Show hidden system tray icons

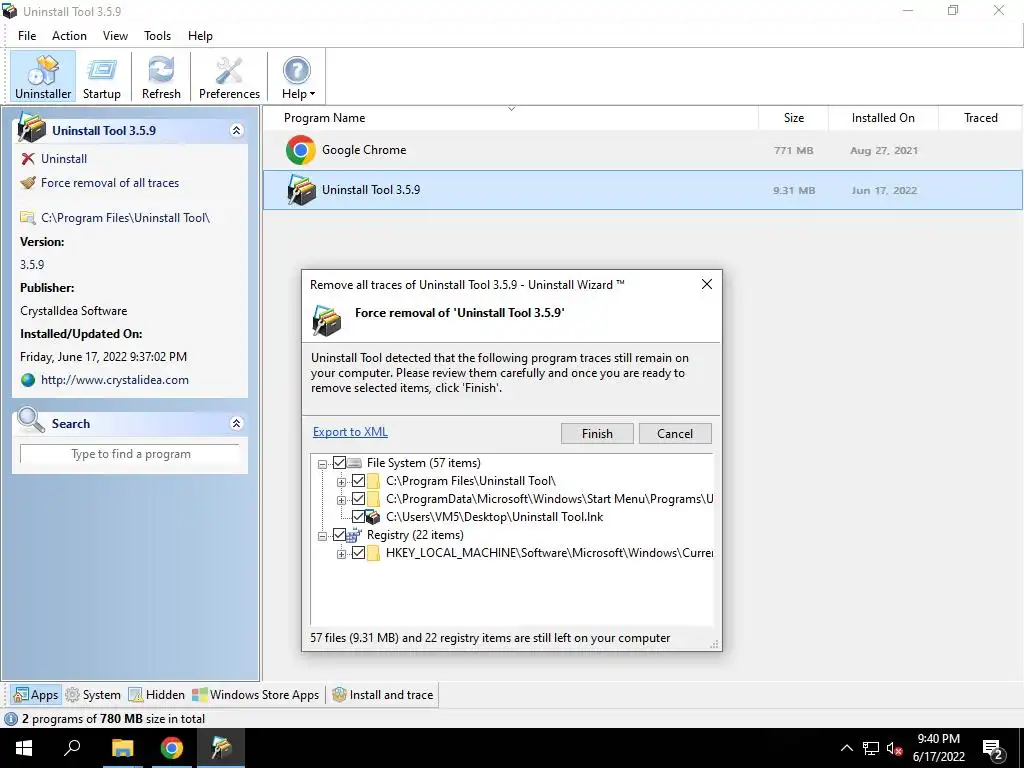pyautogui.click(x=846, y=748)
